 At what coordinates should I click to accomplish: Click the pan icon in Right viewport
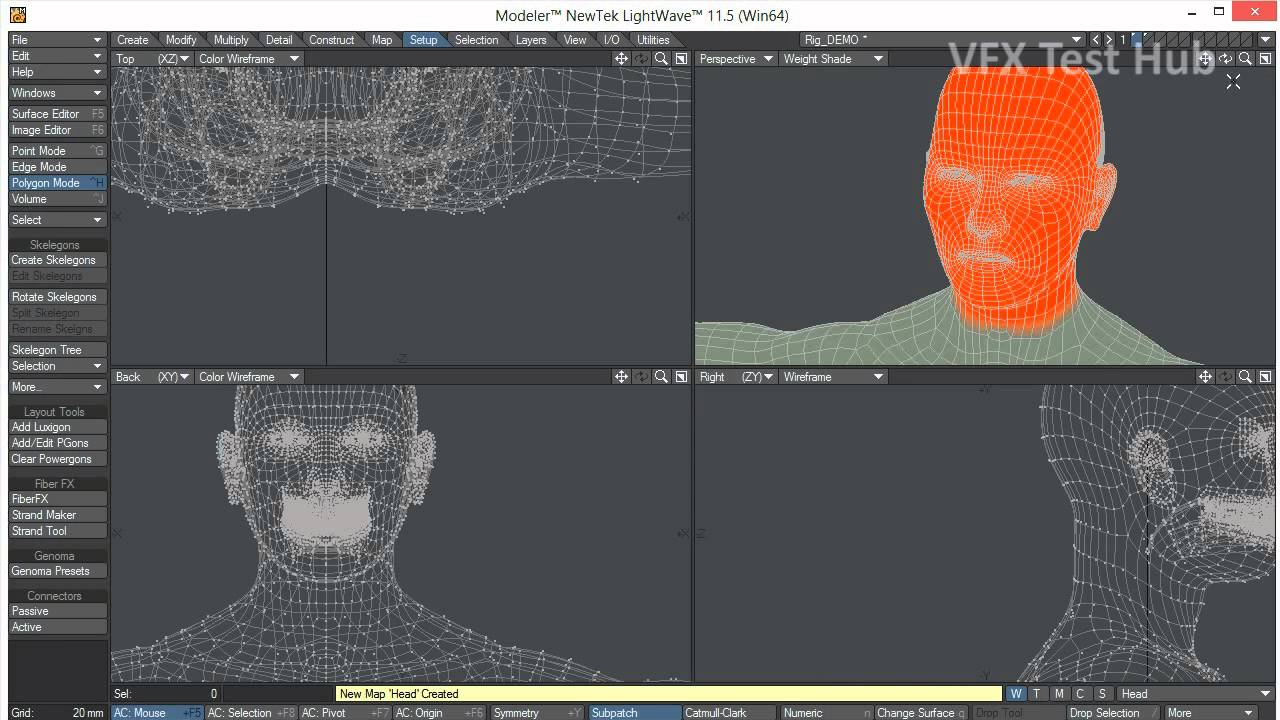point(1206,377)
